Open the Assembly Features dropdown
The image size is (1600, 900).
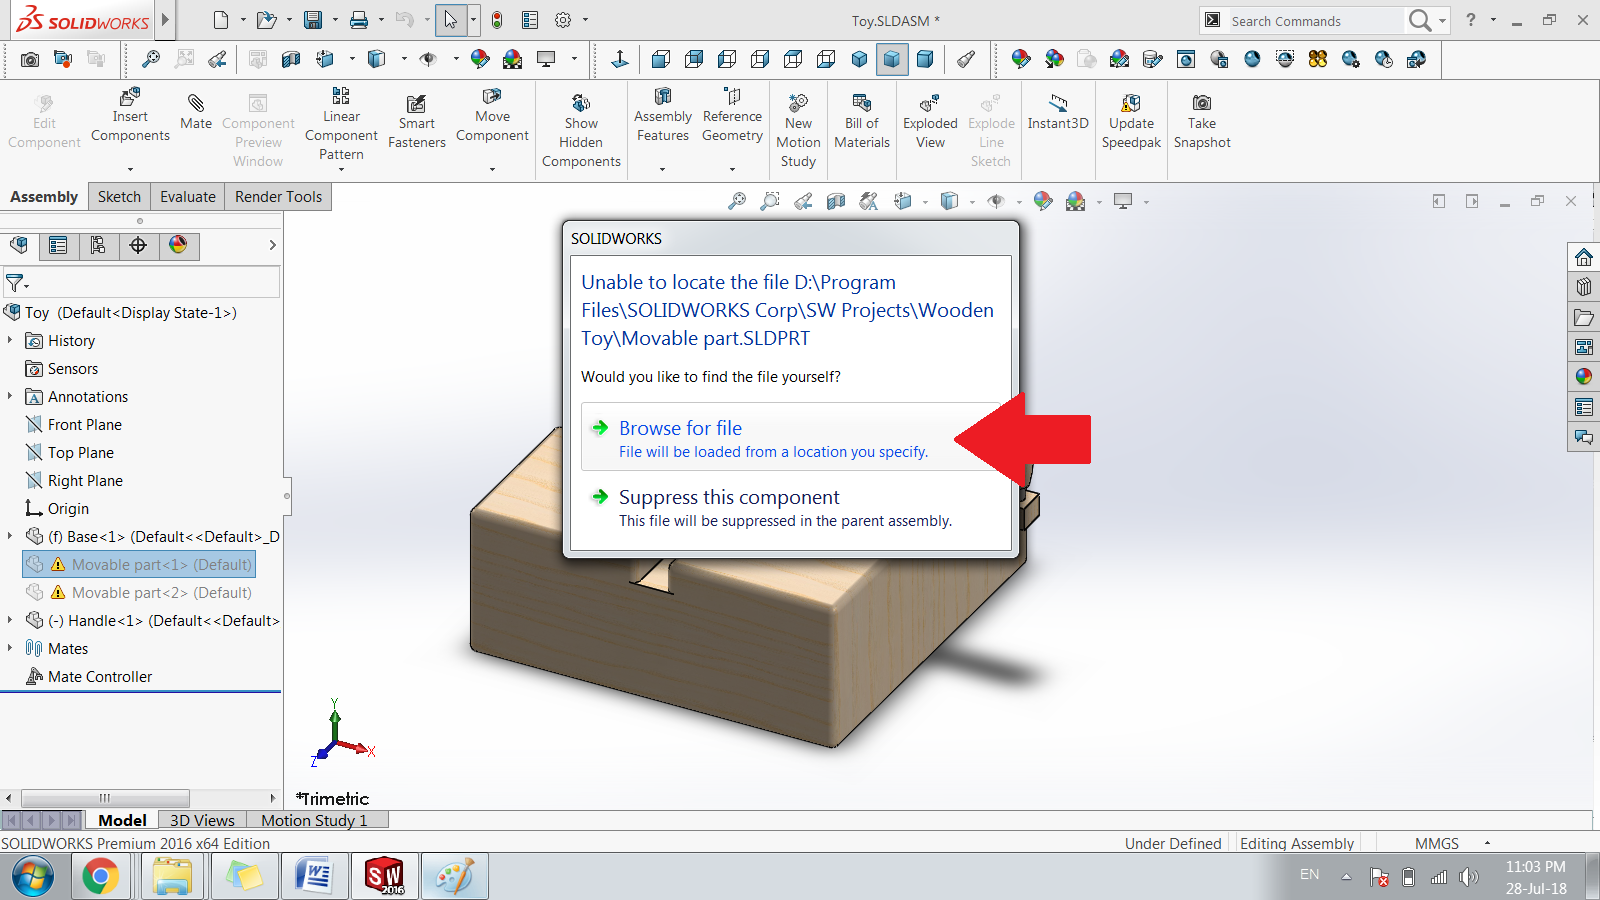[662, 169]
